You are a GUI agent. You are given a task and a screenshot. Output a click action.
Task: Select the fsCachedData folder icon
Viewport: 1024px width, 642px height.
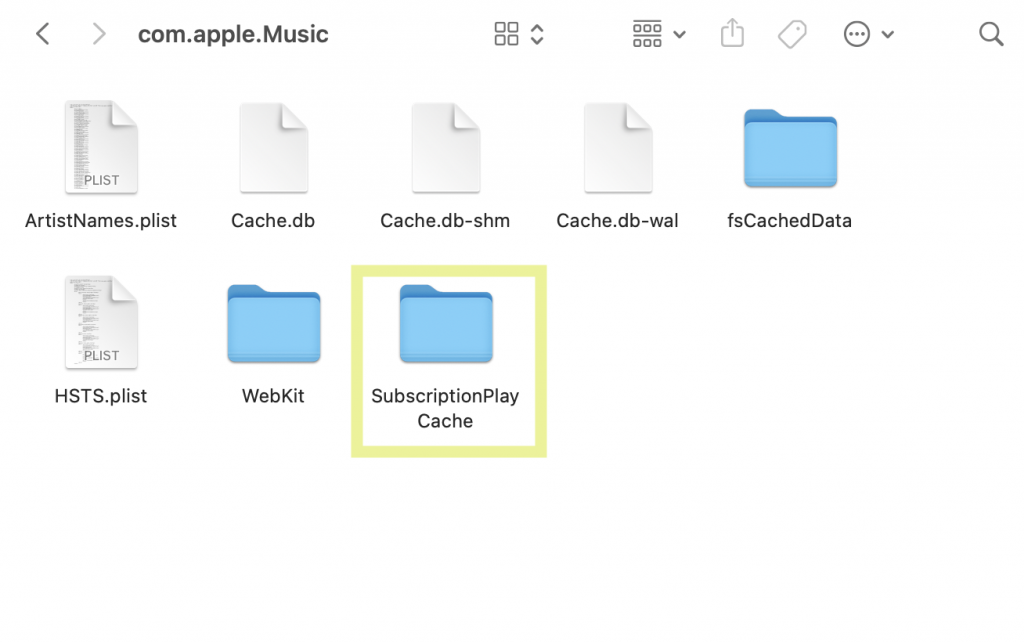(x=790, y=148)
